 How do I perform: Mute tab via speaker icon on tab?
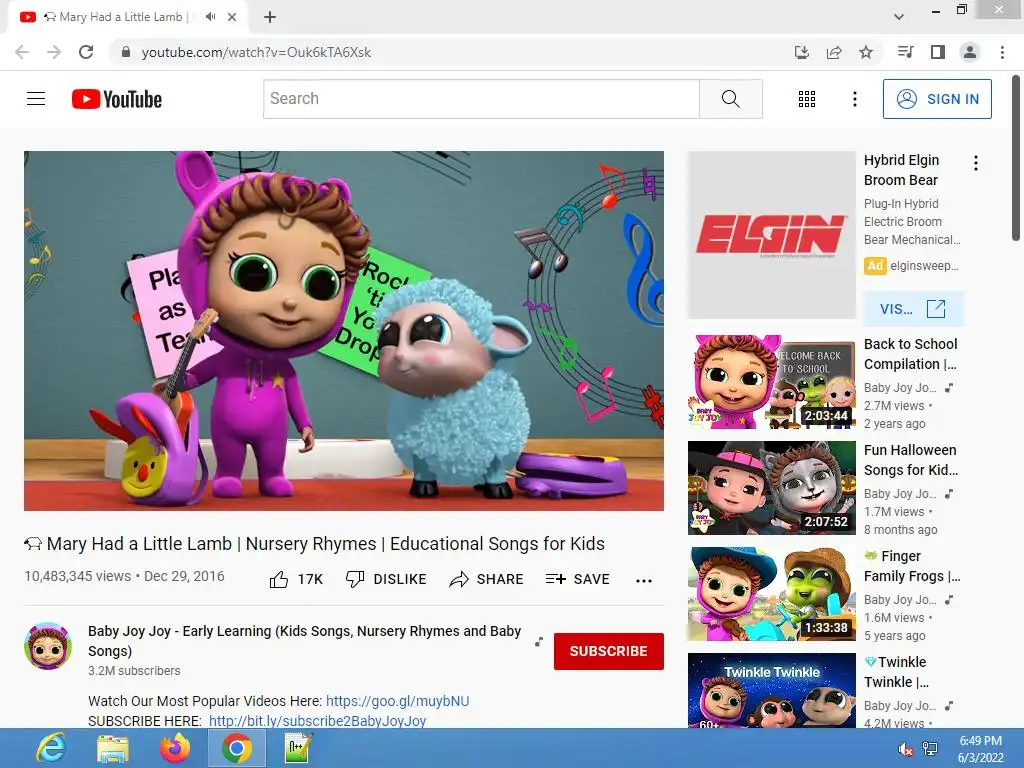(210, 17)
